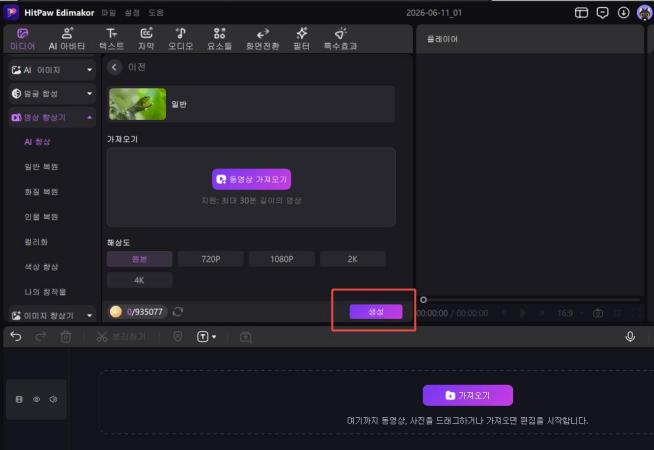This screenshot has height=450, width=654.
Task: Click the HitPaw Edimakor logo icon
Action: click(x=11, y=13)
